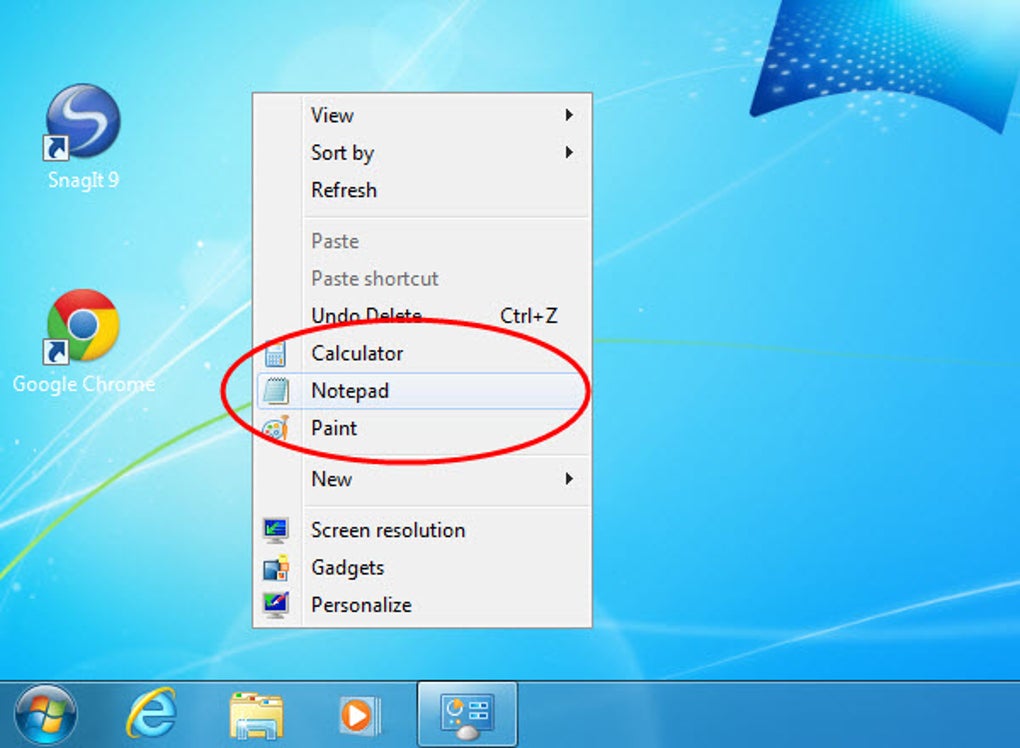Launch Windows Media Player from taskbar
The image size is (1020, 748).
pos(360,715)
